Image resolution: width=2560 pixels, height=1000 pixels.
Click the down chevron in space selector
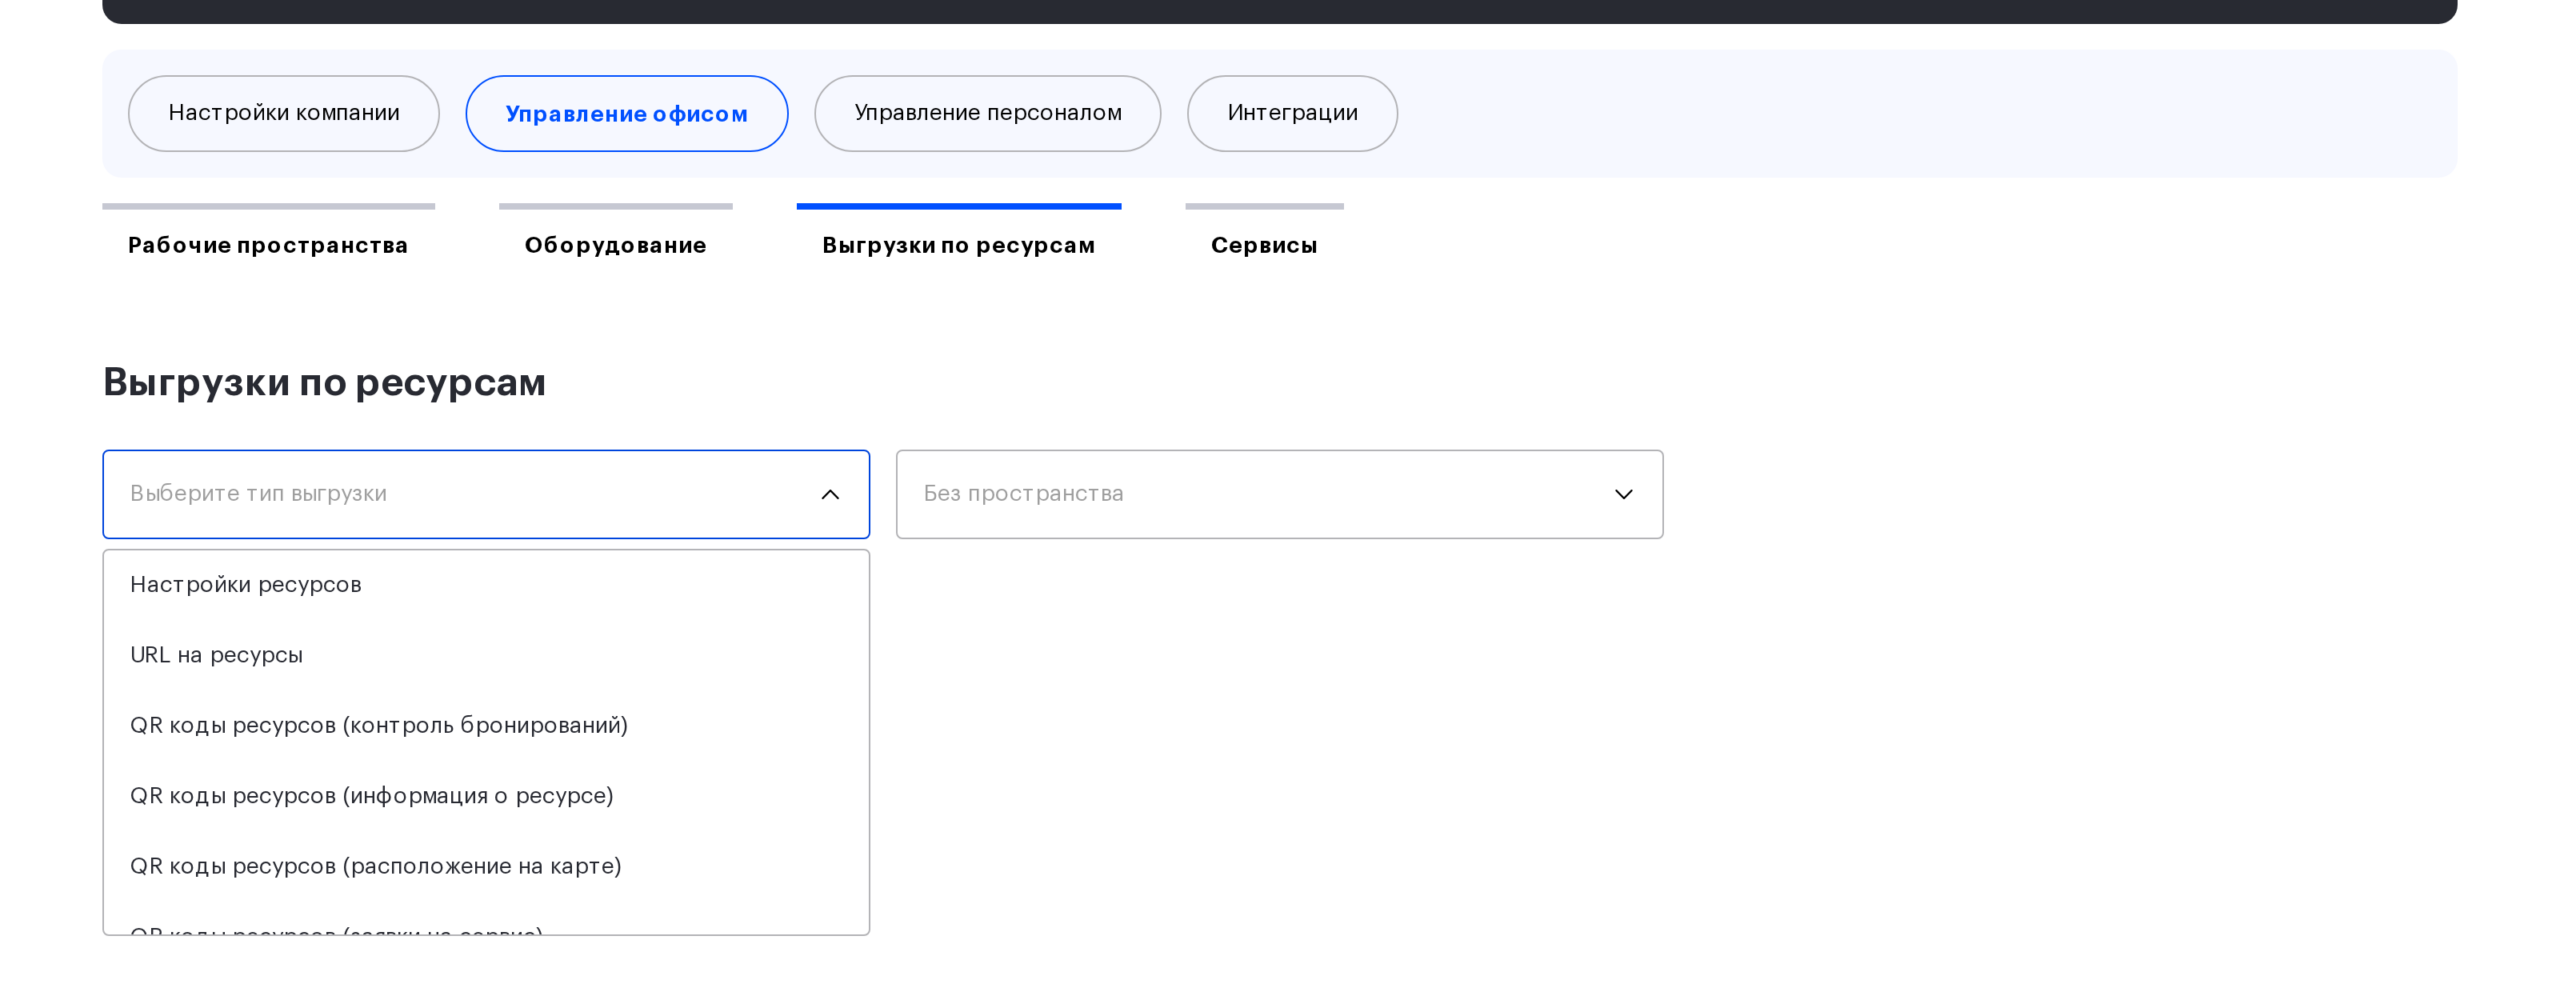(1623, 494)
